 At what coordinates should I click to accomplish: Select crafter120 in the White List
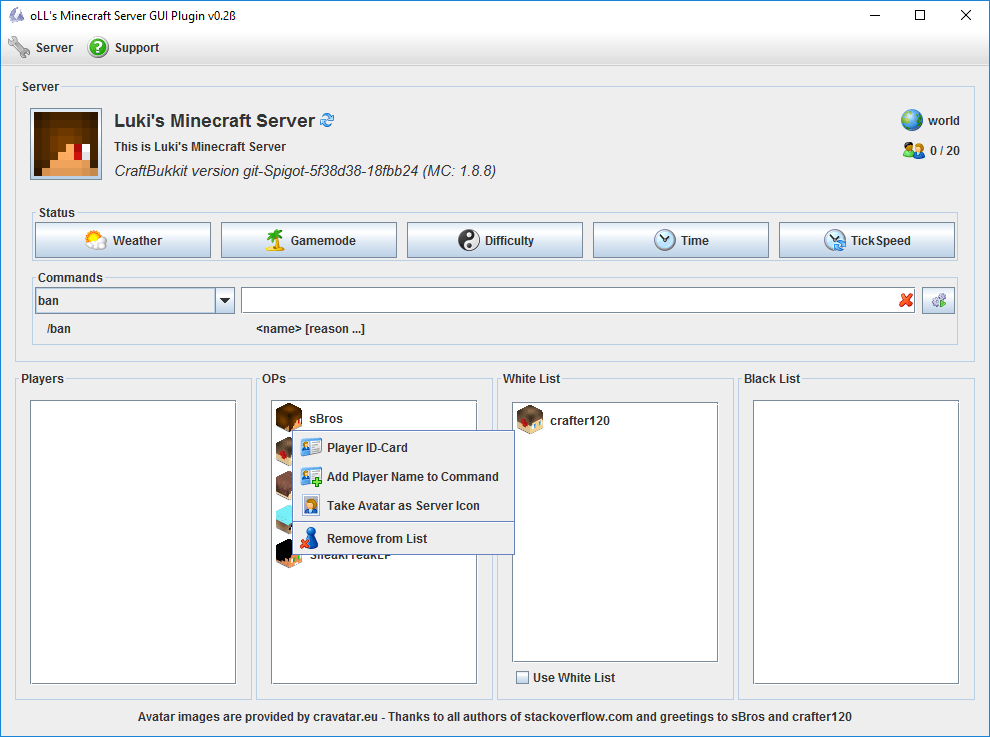614,421
